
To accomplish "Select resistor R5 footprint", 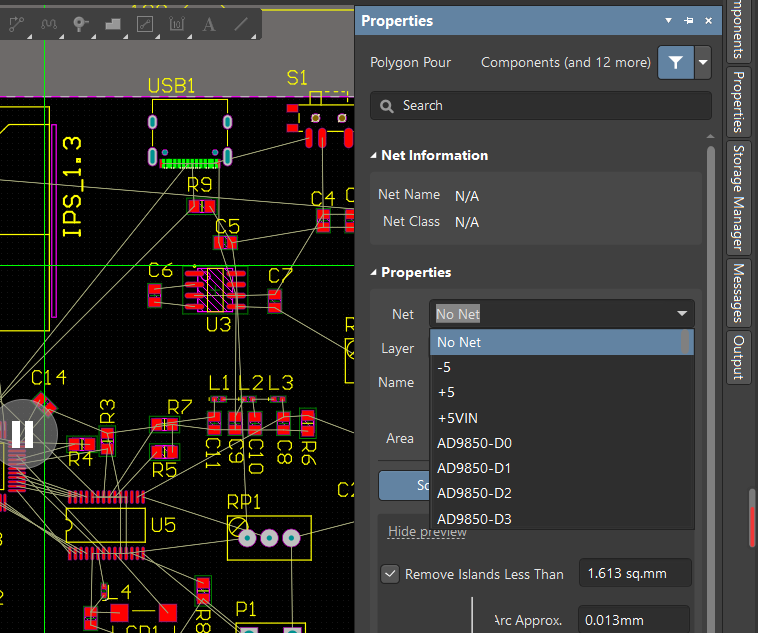I will [164, 452].
